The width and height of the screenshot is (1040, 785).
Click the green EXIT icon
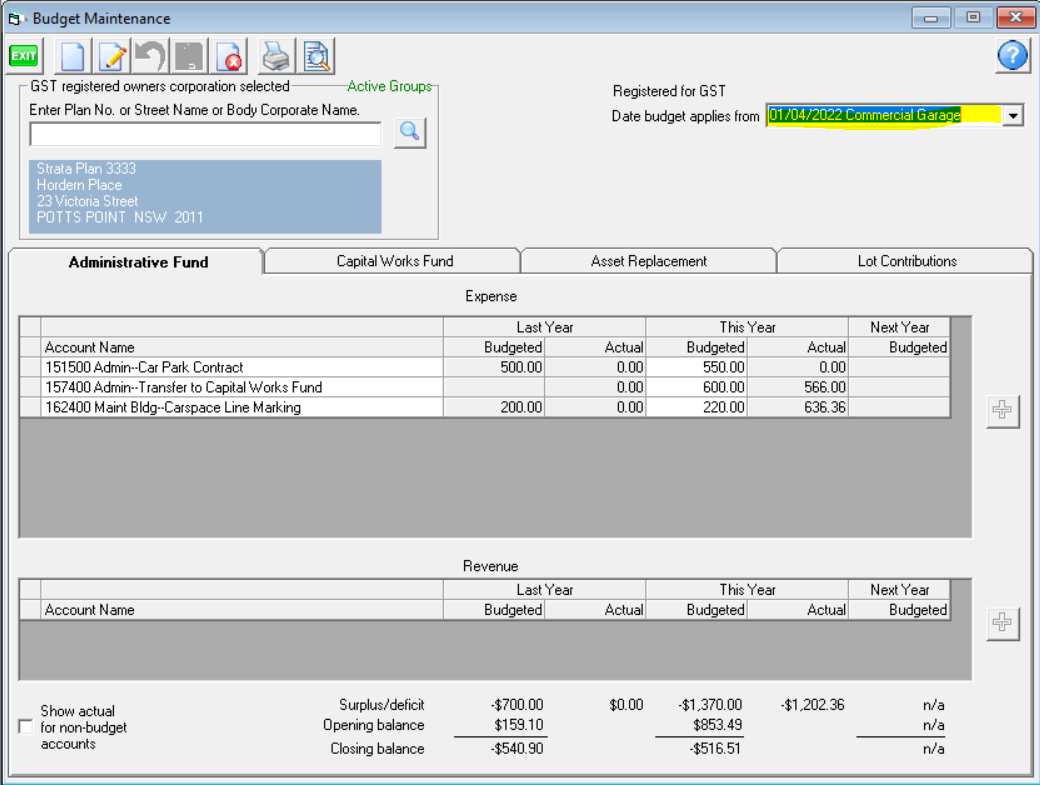[x=23, y=56]
